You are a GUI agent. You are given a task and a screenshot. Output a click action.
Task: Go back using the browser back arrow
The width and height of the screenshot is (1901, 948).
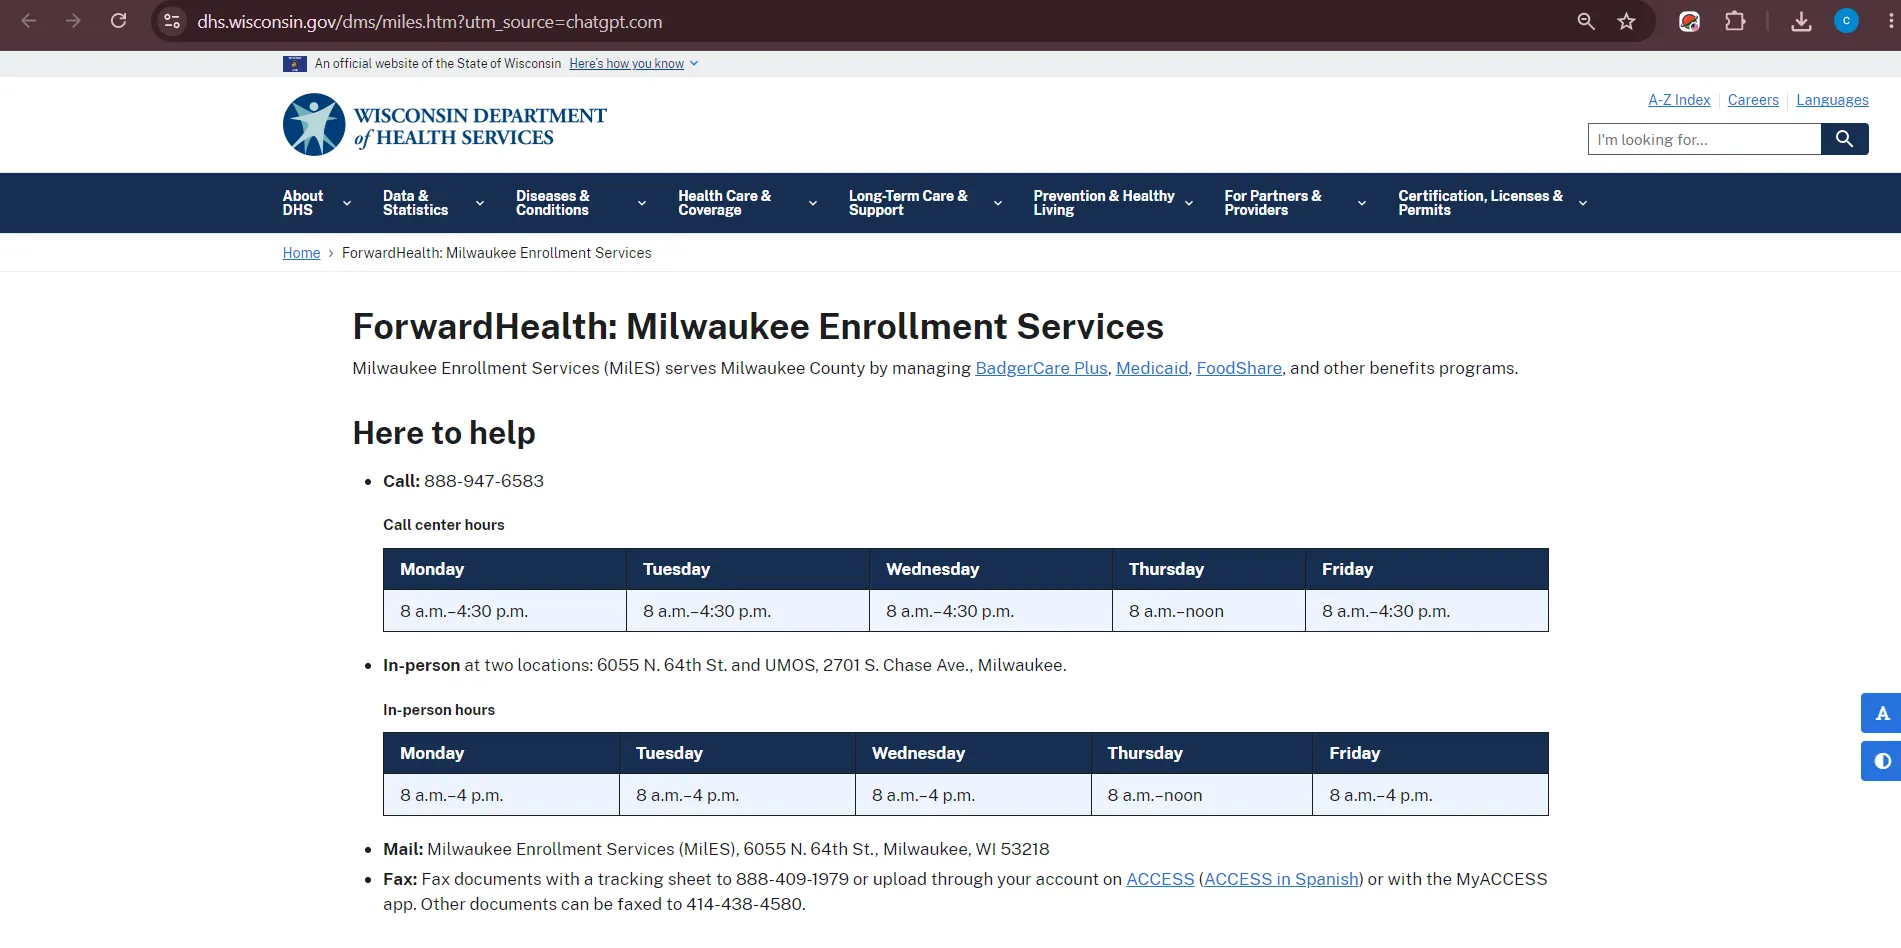point(29,21)
